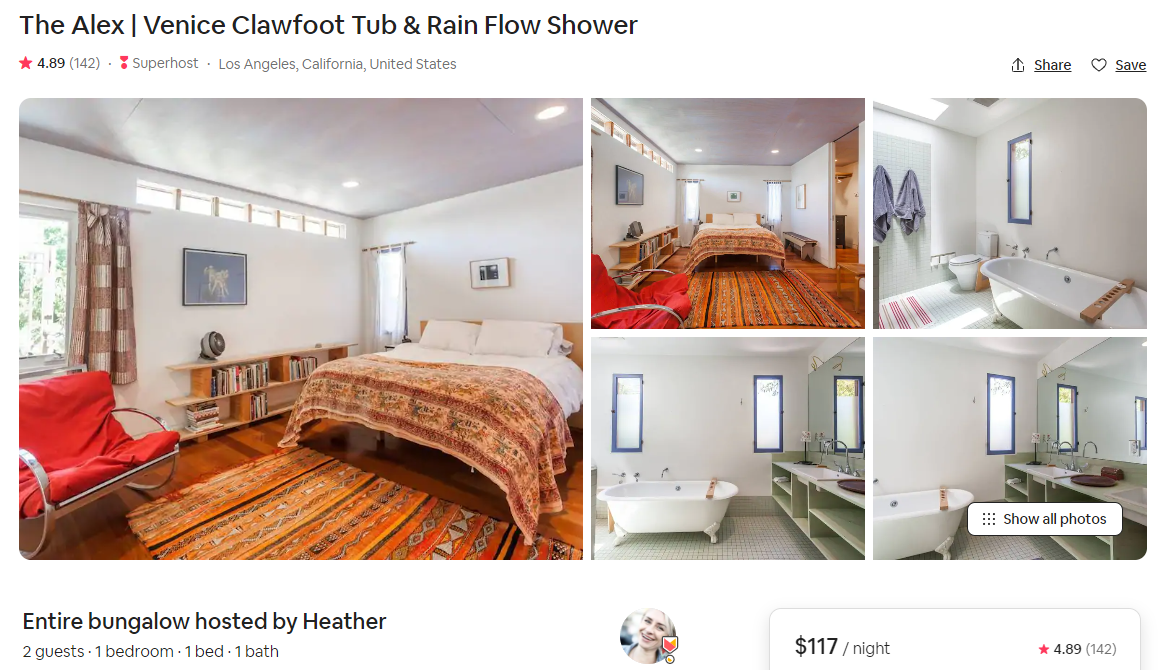The height and width of the screenshot is (670, 1163).
Task: Click the reviews count in price card
Action: (1101, 649)
